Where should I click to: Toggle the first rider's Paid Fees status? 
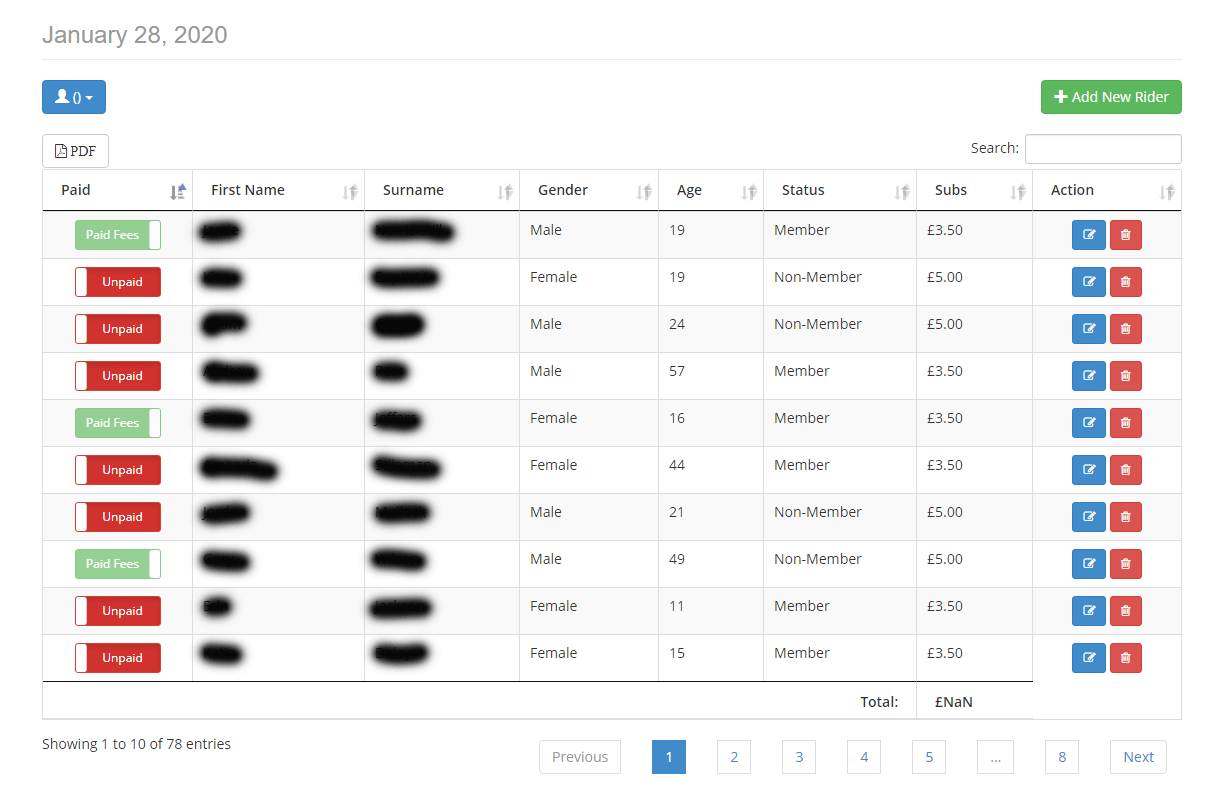pyautogui.click(x=117, y=234)
